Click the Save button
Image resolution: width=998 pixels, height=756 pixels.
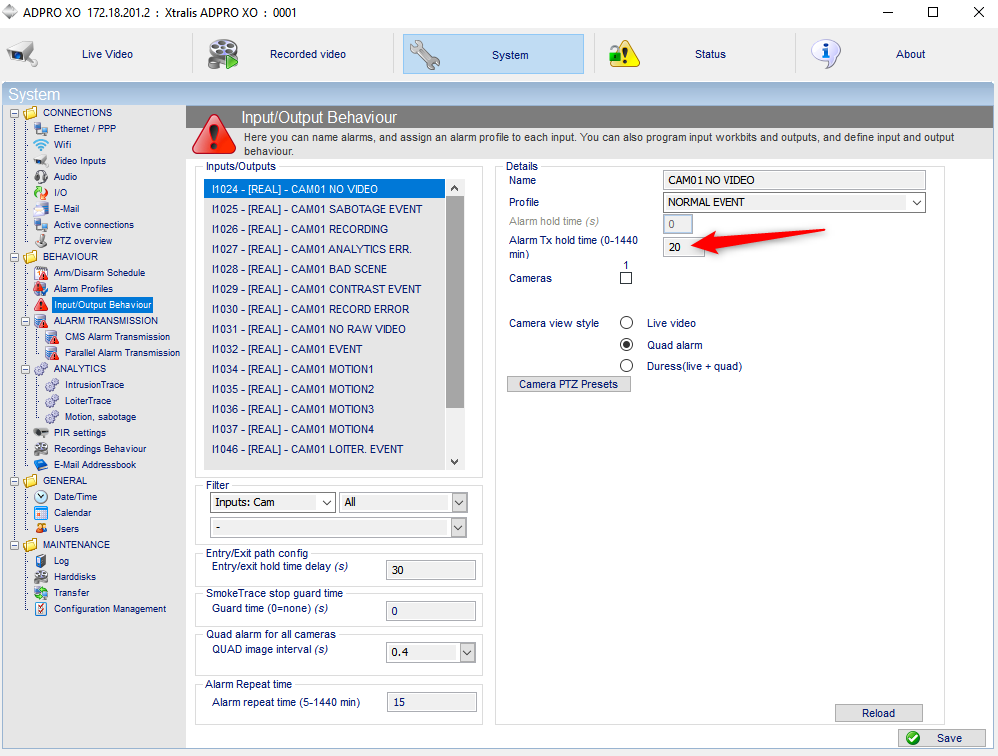(942, 738)
